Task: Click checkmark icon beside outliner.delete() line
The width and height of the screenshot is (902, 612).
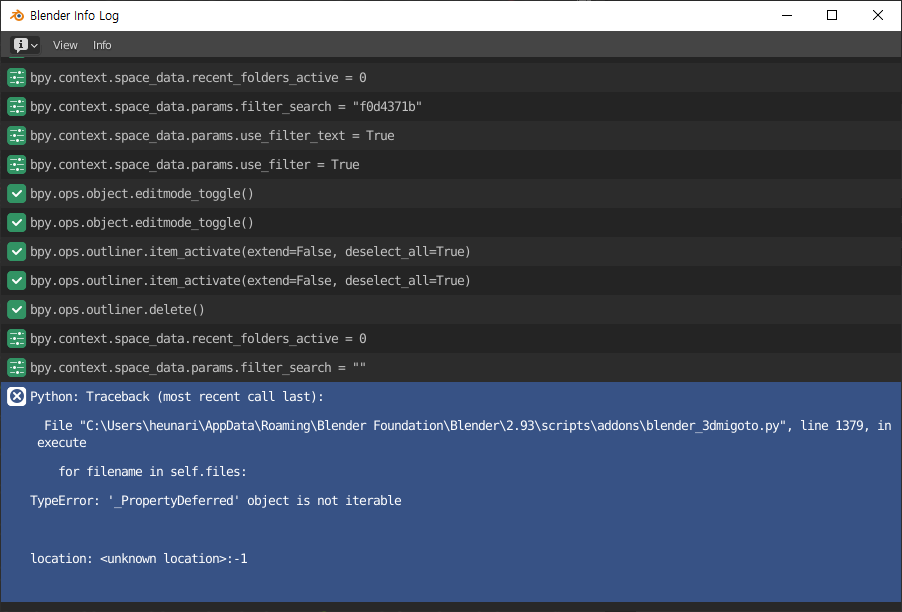Action: pos(17,309)
